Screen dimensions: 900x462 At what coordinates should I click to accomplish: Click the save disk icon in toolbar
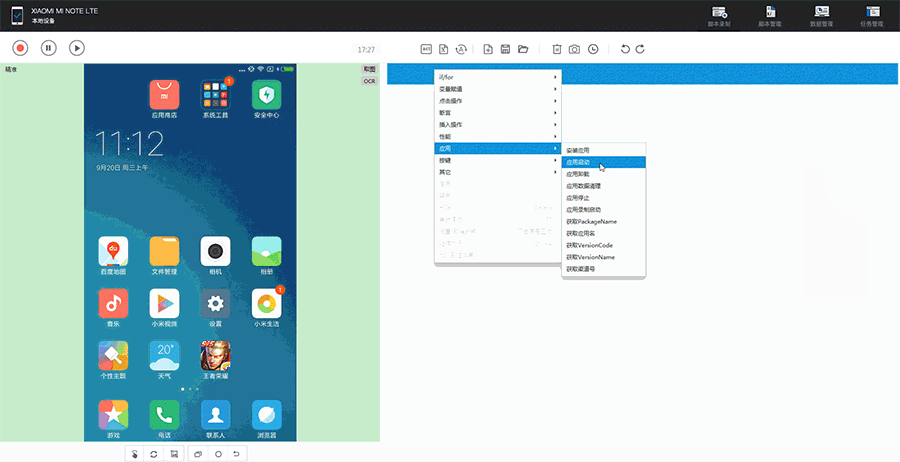point(505,49)
